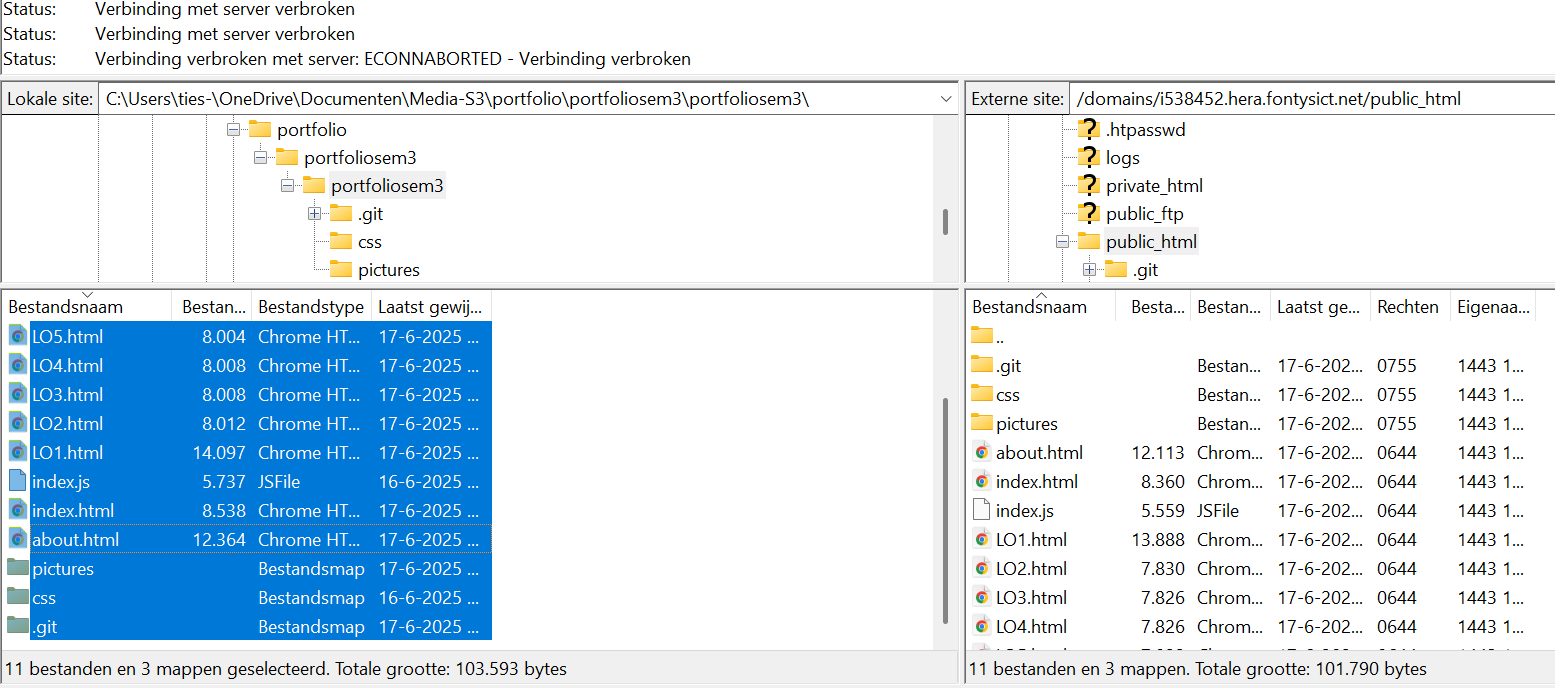The width and height of the screenshot is (1555, 688).
Task: Click the index.js file icon in local list
Action: tap(18, 481)
